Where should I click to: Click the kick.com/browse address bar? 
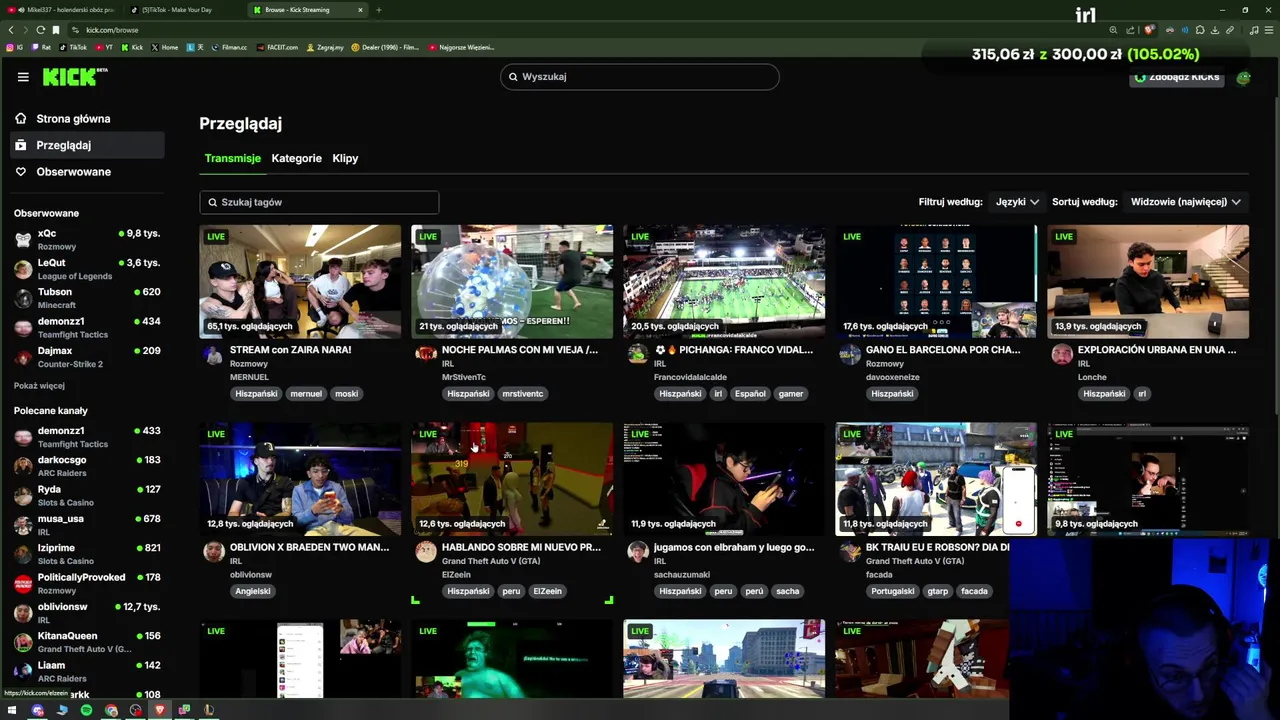click(x=590, y=30)
